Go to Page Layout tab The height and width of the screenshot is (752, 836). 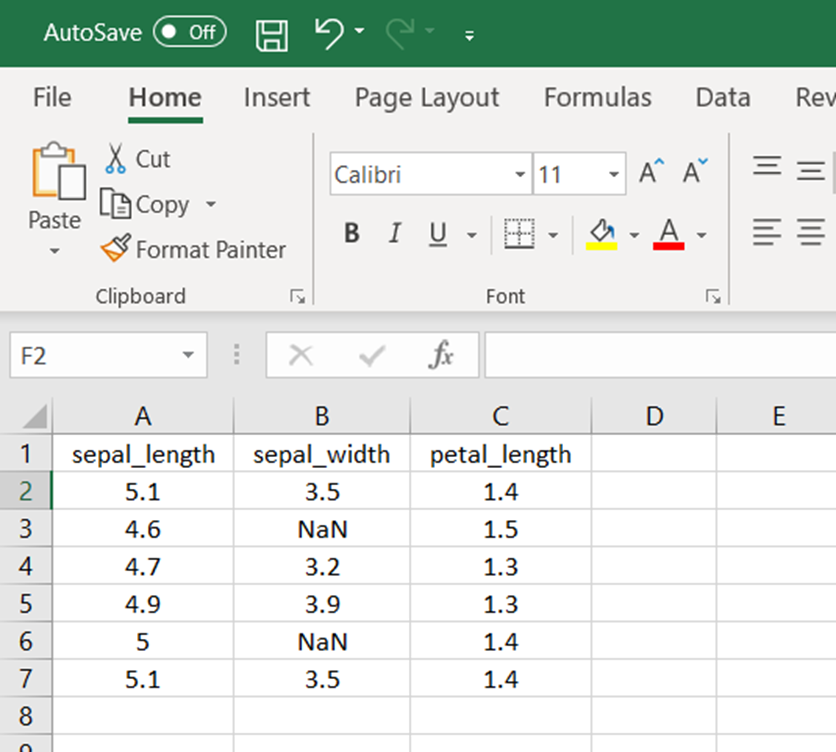[427, 98]
